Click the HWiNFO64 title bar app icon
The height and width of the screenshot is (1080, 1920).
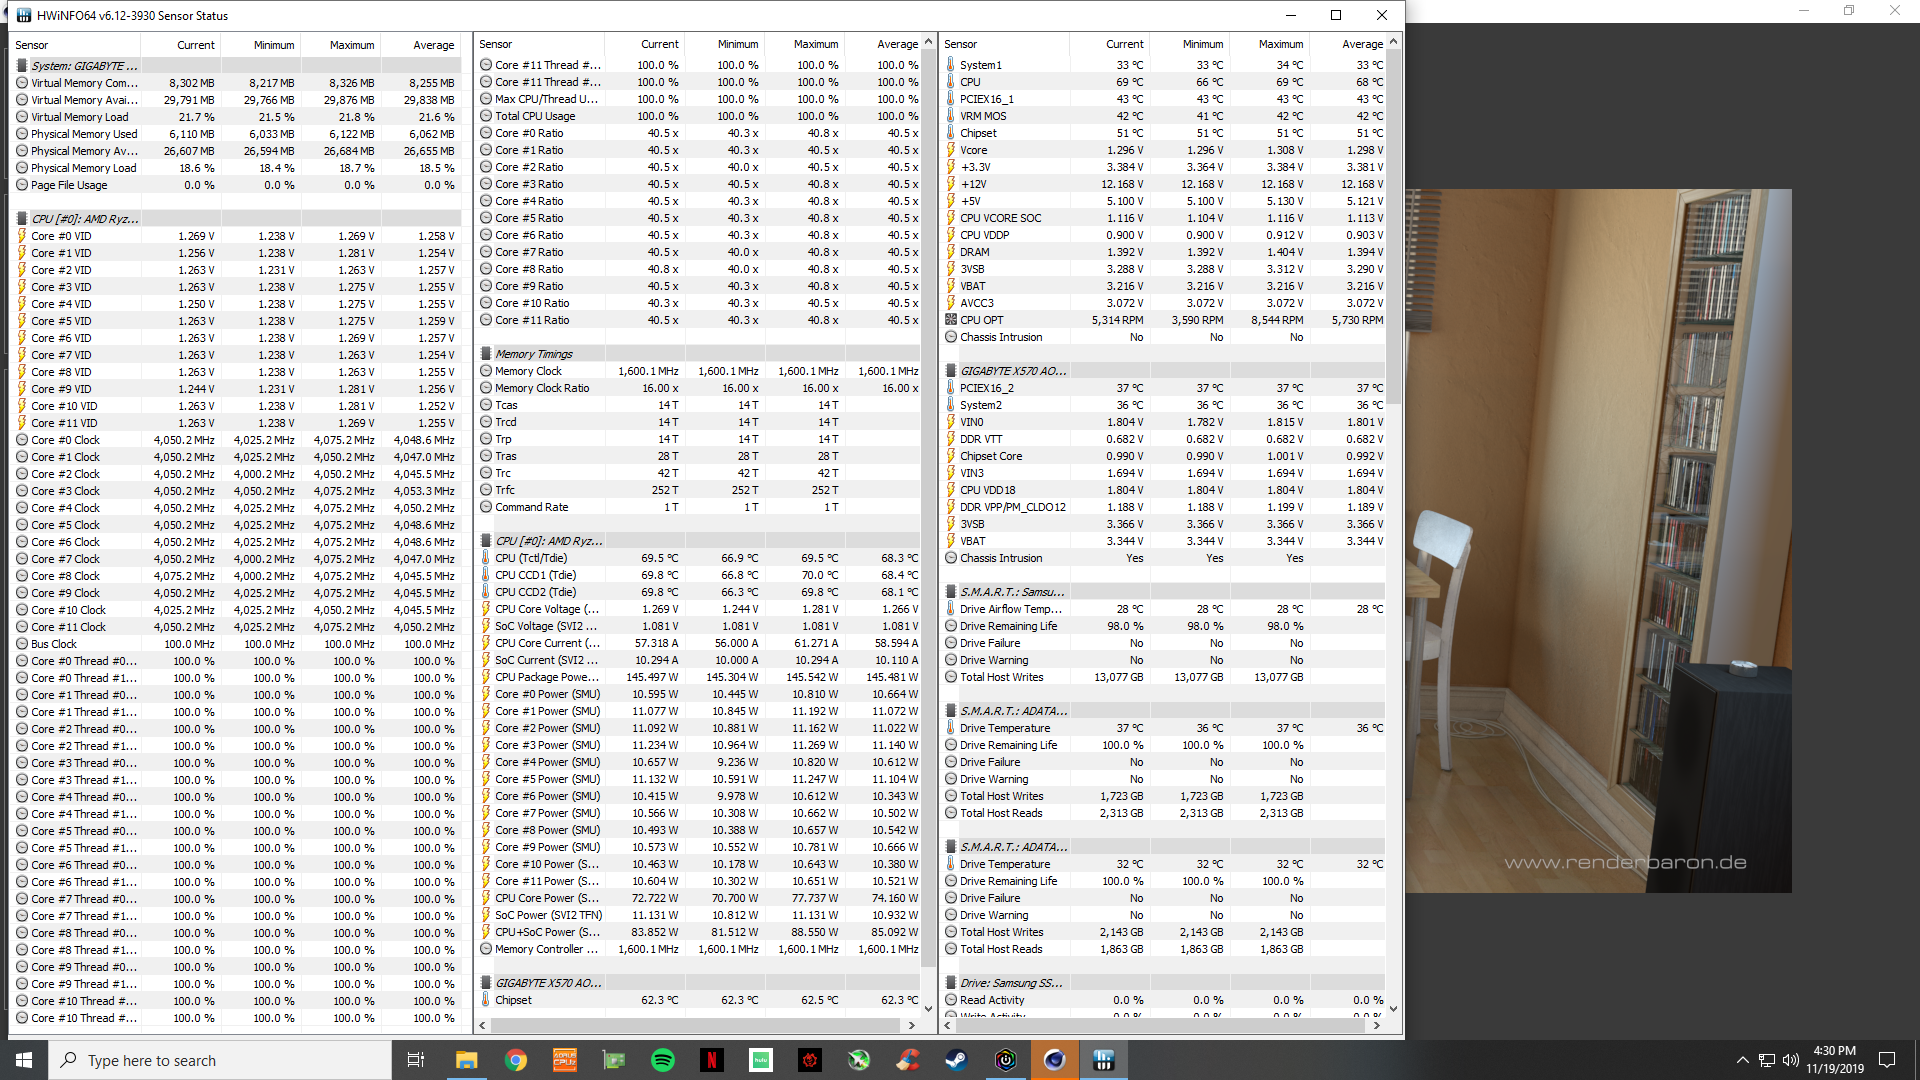[x=24, y=15]
